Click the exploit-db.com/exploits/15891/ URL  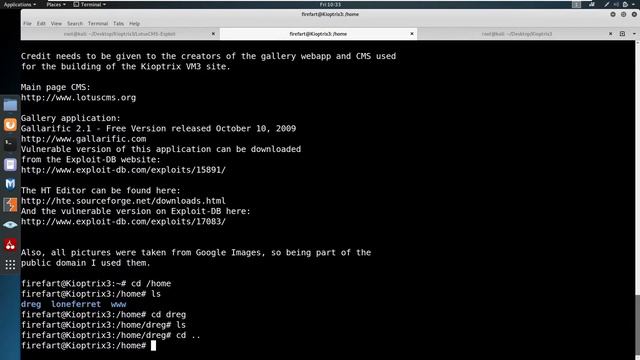click(x=123, y=170)
